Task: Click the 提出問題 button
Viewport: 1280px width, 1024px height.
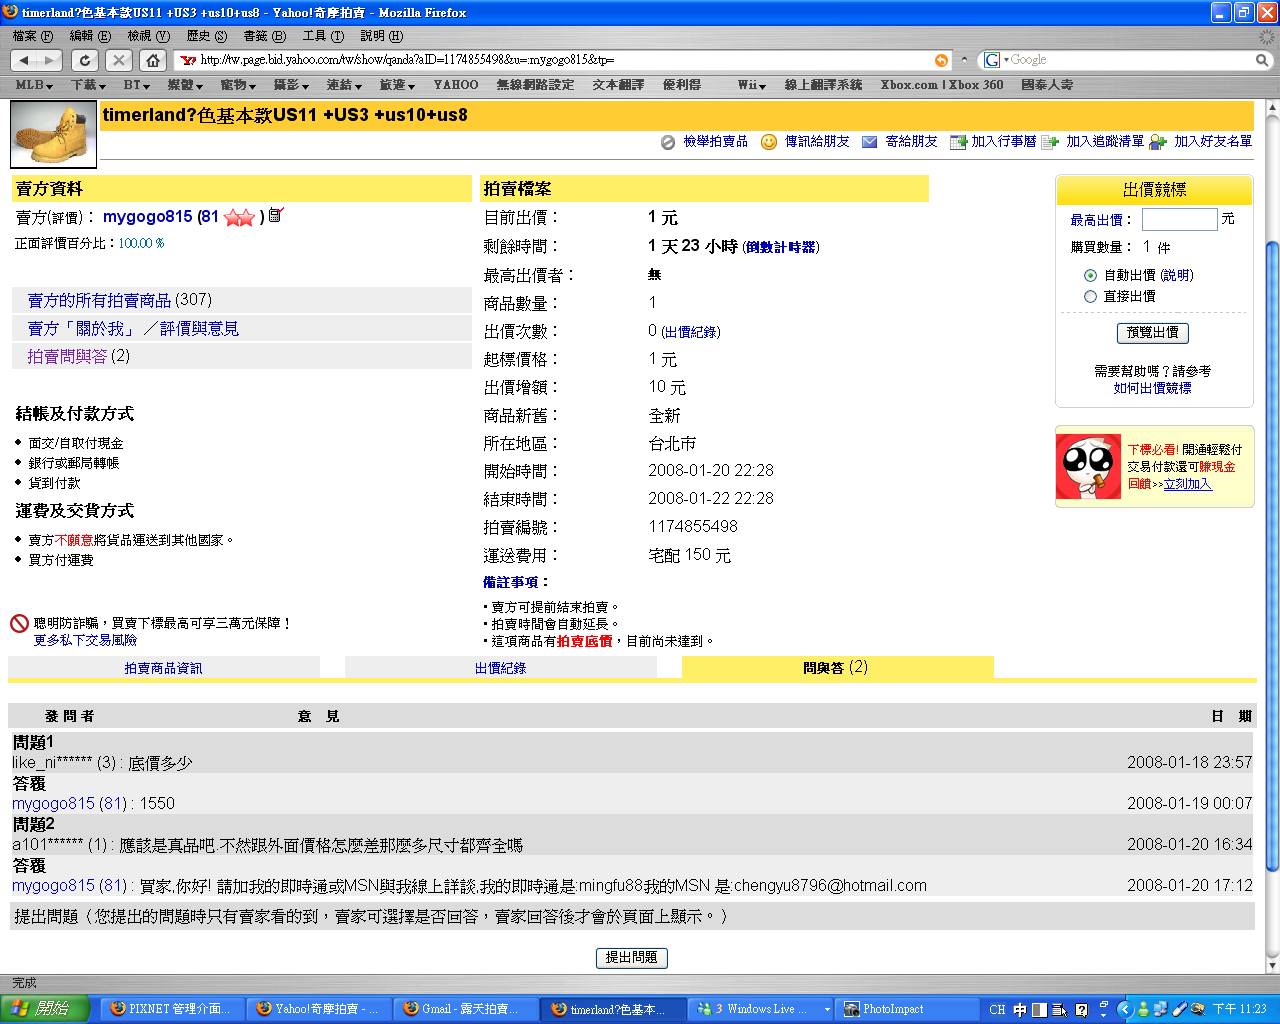Action: pos(632,957)
